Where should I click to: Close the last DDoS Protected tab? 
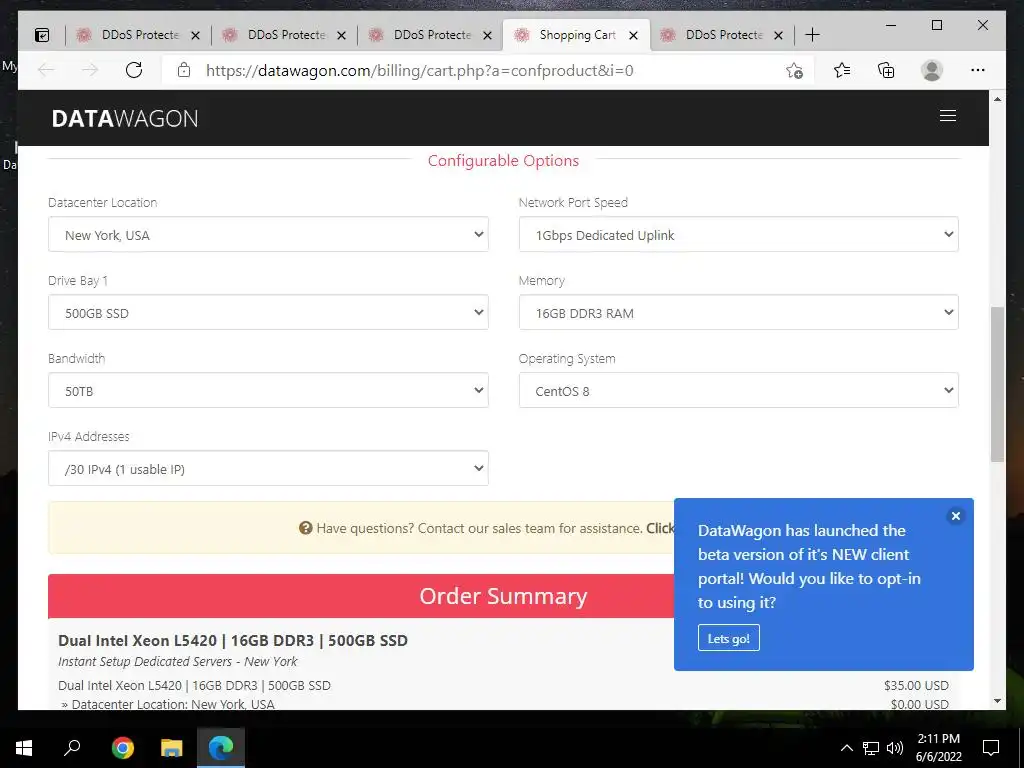pyautogui.click(x=778, y=36)
